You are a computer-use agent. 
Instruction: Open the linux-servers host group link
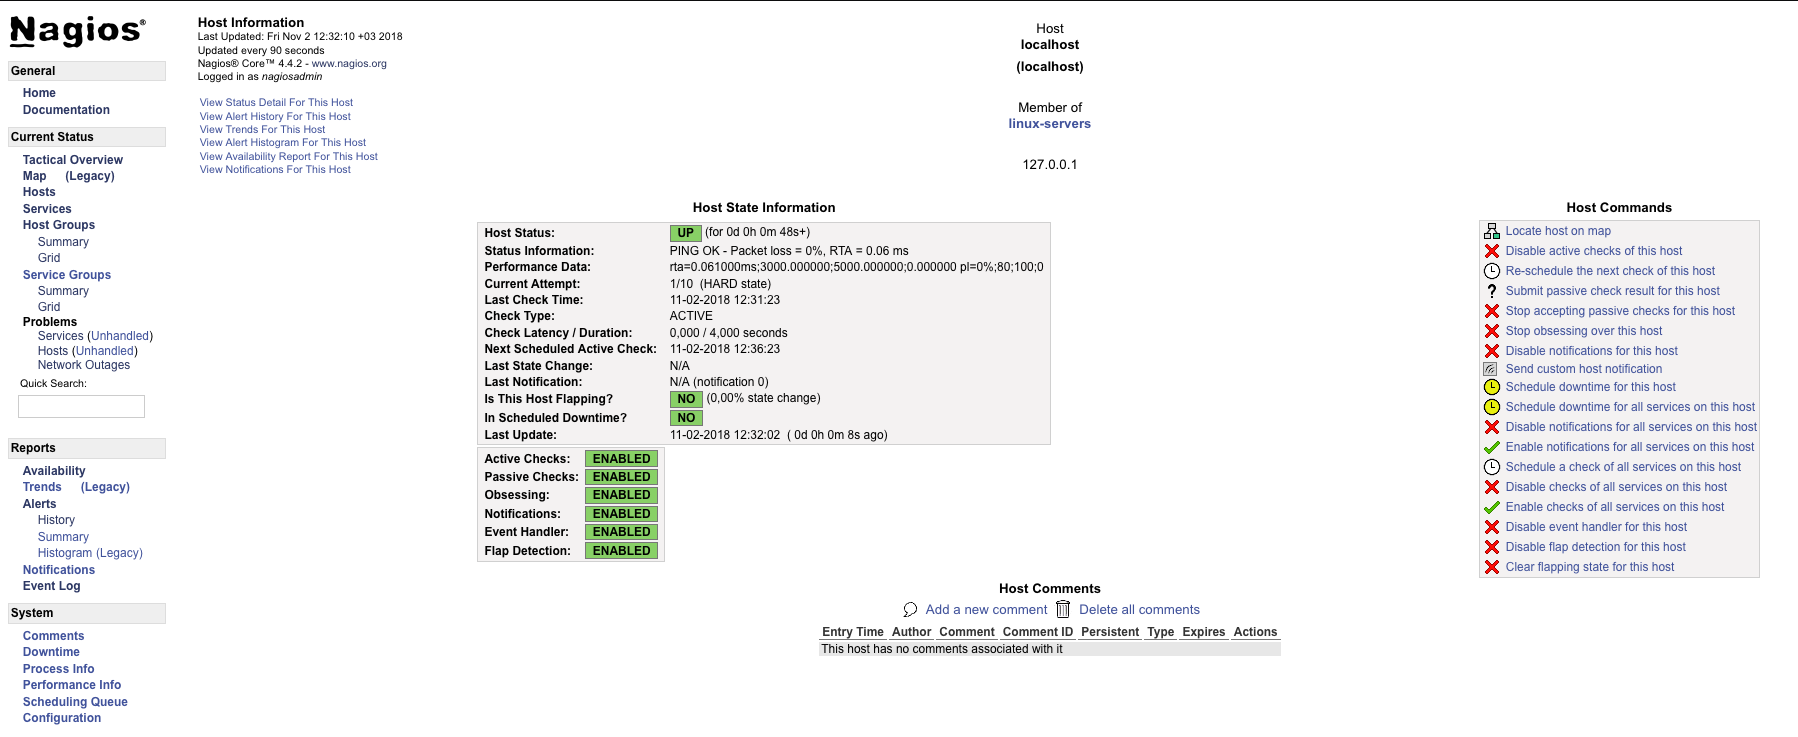(1049, 124)
